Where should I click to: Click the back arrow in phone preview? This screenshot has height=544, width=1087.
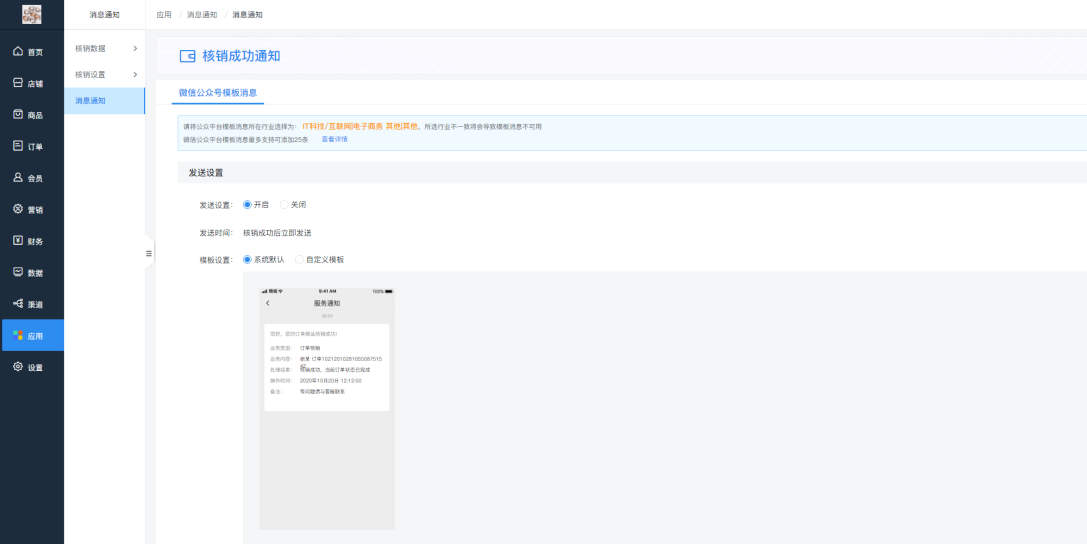[x=267, y=303]
